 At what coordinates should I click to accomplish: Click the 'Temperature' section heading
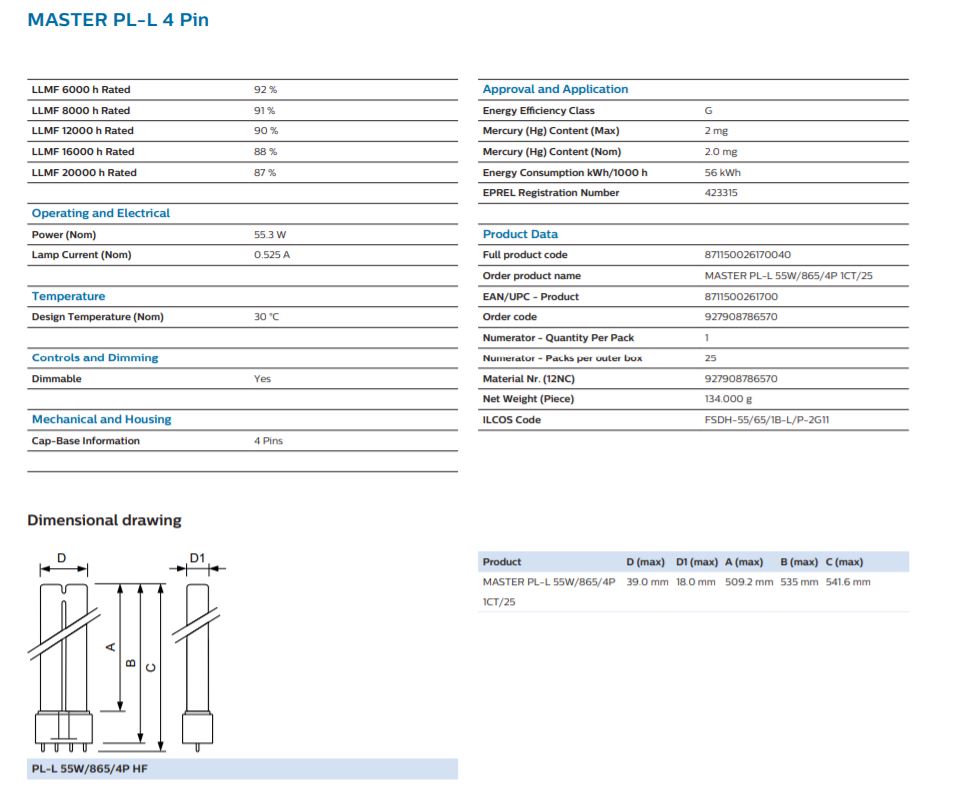pos(68,296)
